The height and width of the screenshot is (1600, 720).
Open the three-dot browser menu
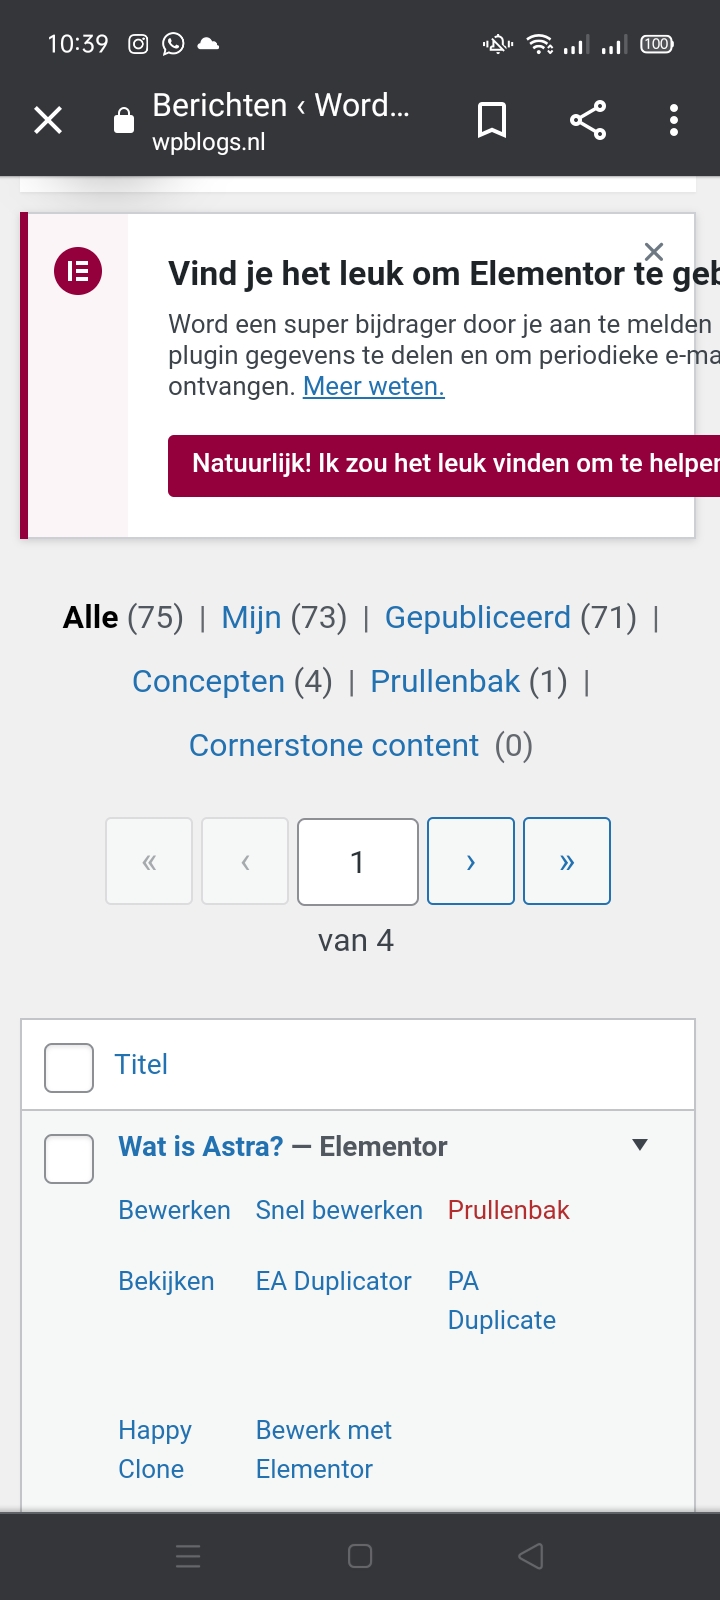[x=674, y=121]
